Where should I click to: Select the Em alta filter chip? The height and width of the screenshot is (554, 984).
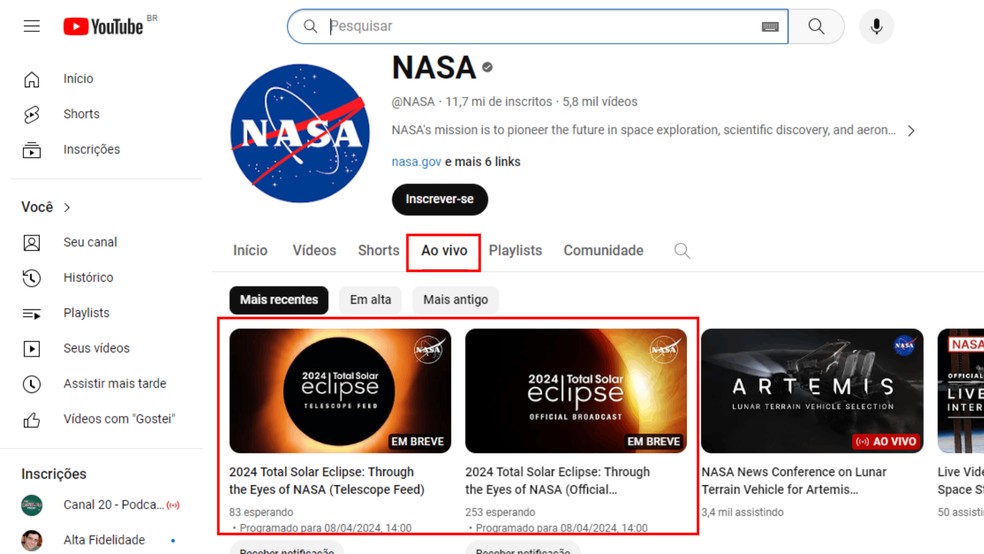[x=370, y=300]
